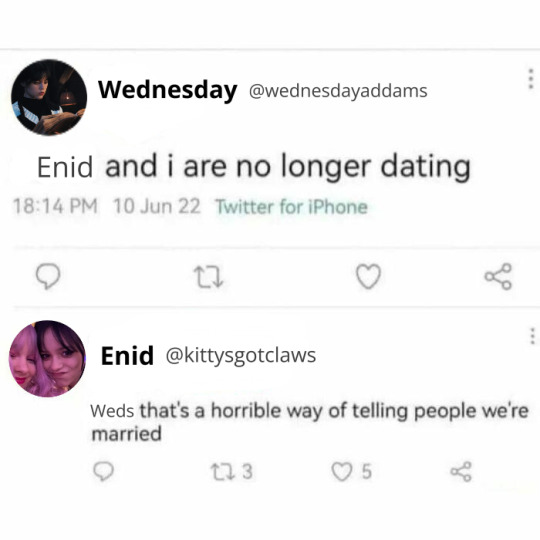Retweet Wednesday's tweet about dating
The height and width of the screenshot is (540, 540).
click(209, 278)
